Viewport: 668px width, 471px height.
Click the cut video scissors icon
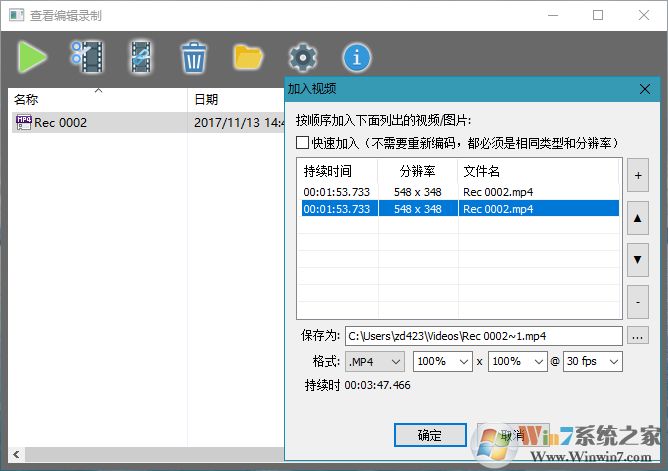(87, 57)
